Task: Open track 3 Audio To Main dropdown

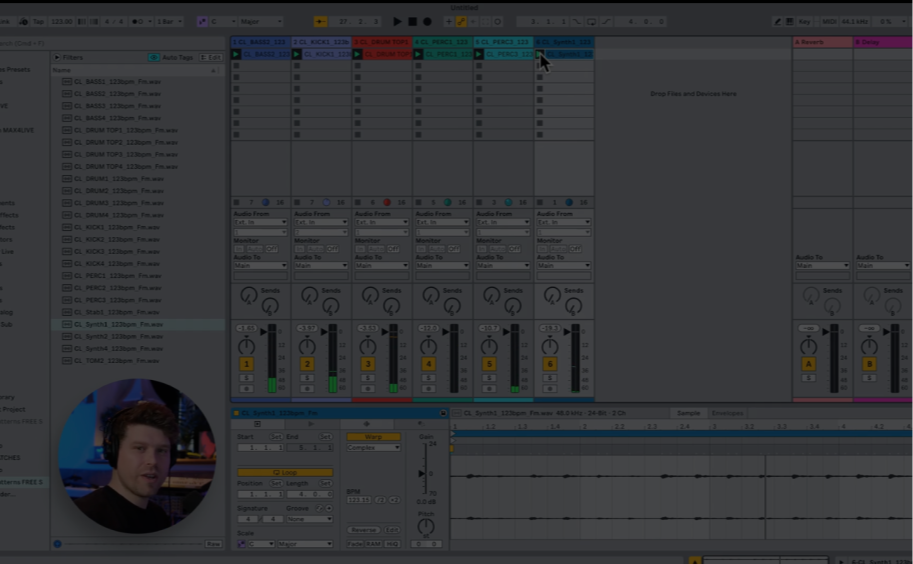Action: click(381, 265)
